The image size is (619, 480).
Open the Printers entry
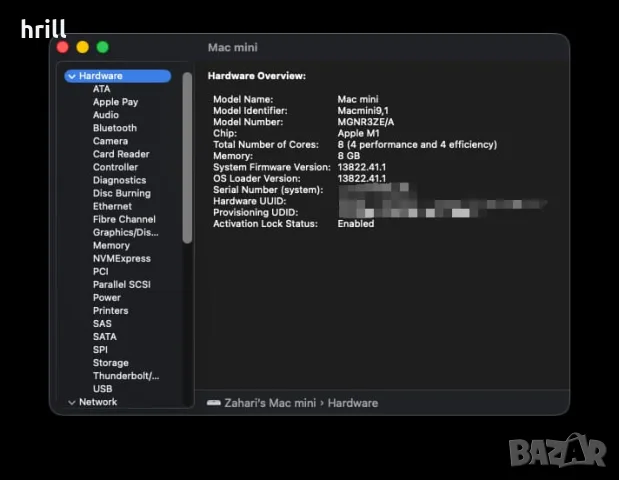pos(111,311)
